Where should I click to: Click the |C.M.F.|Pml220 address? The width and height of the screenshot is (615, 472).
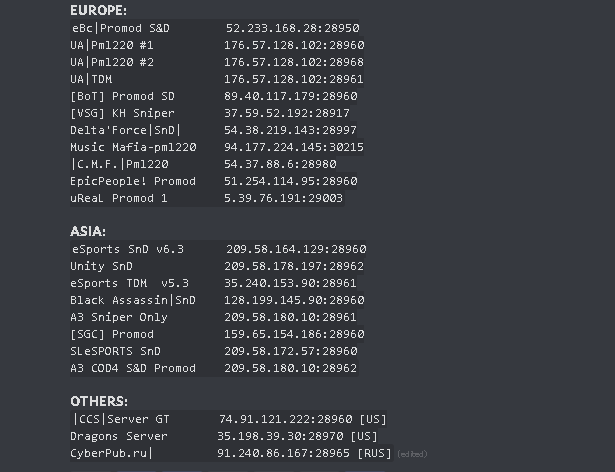pos(280,164)
